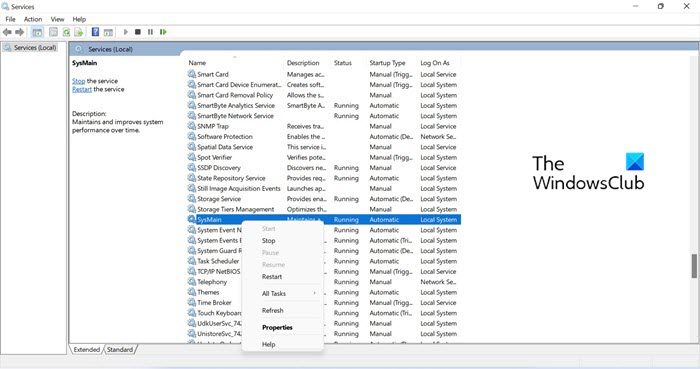This screenshot has width=700, height=369.
Task: Click the gear icon beside SNMP Trap
Action: 192,126
